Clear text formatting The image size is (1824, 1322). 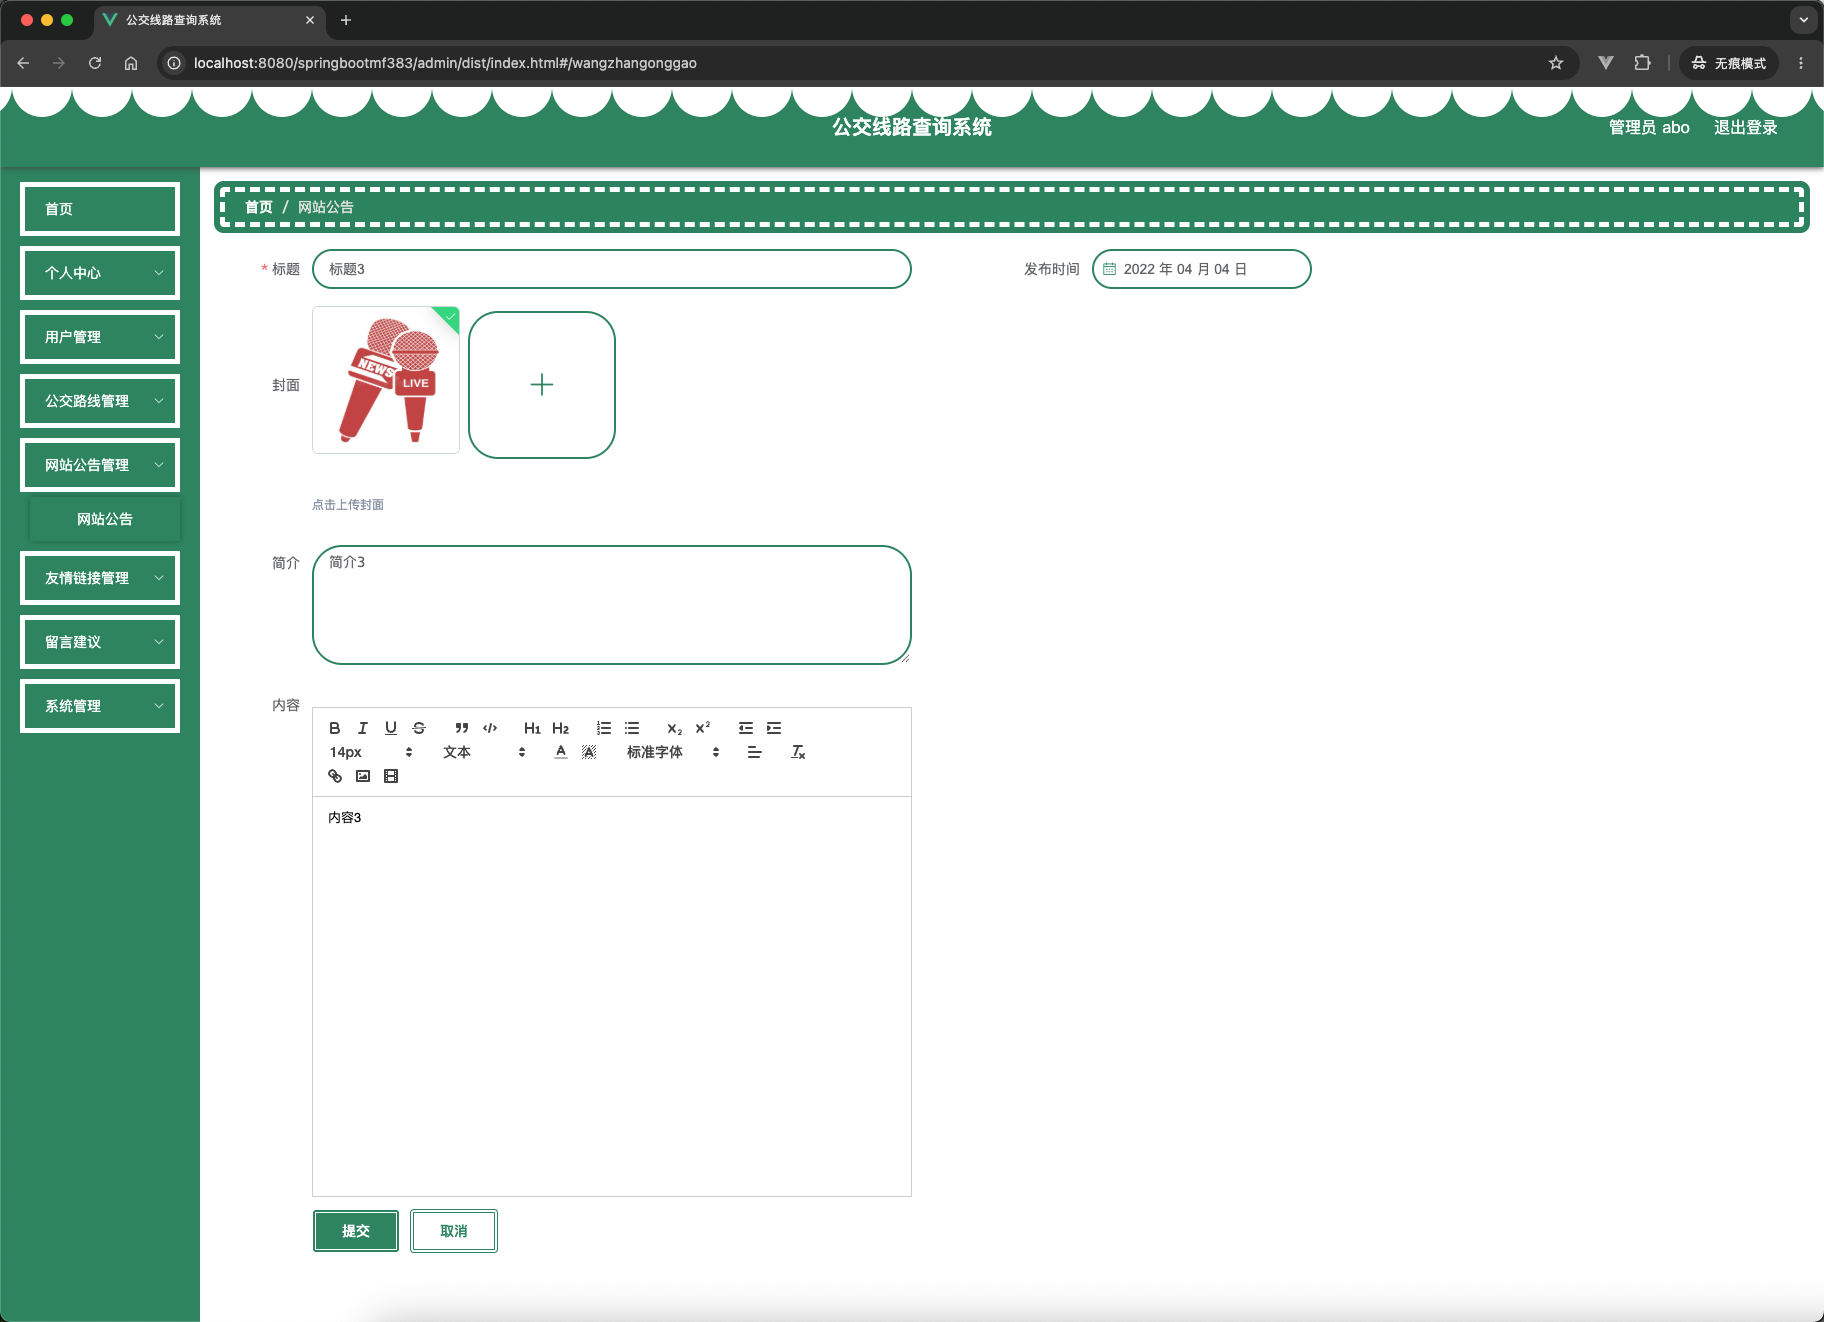[798, 752]
